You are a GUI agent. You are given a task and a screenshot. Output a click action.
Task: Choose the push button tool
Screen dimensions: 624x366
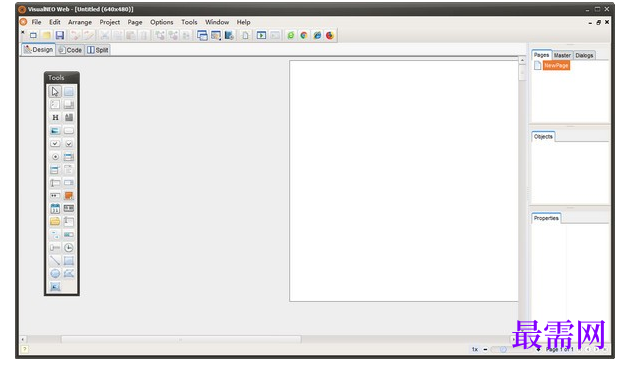click(68, 130)
